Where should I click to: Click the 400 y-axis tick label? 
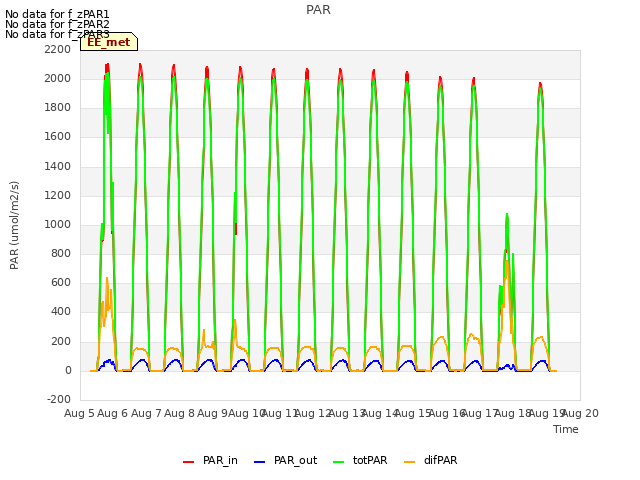61,312
